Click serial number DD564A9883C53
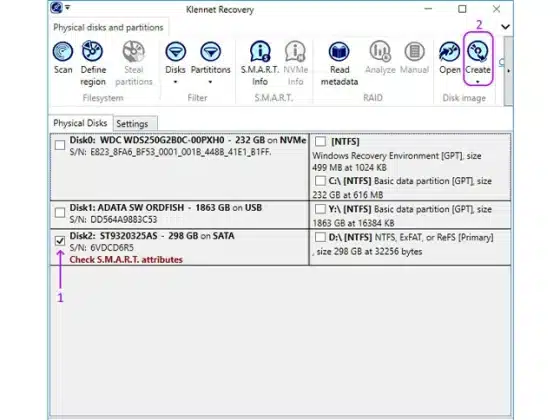 pos(124,220)
